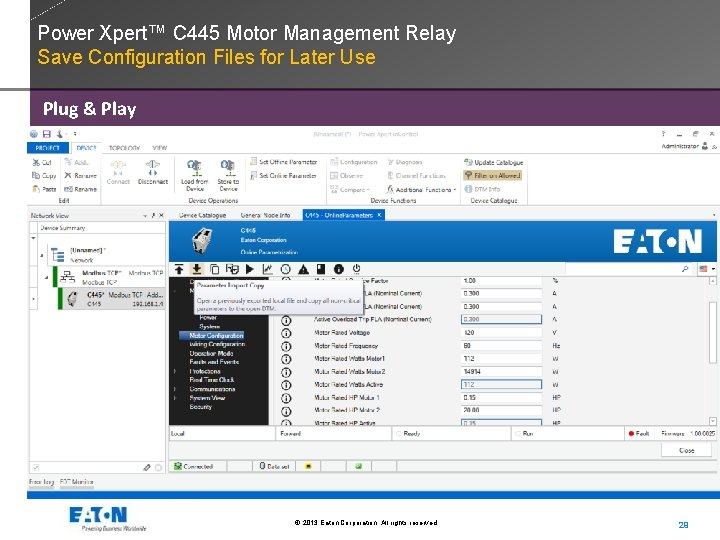Select Wiring Configuration in the tree
This screenshot has width=720, height=540.
(x=217, y=344)
